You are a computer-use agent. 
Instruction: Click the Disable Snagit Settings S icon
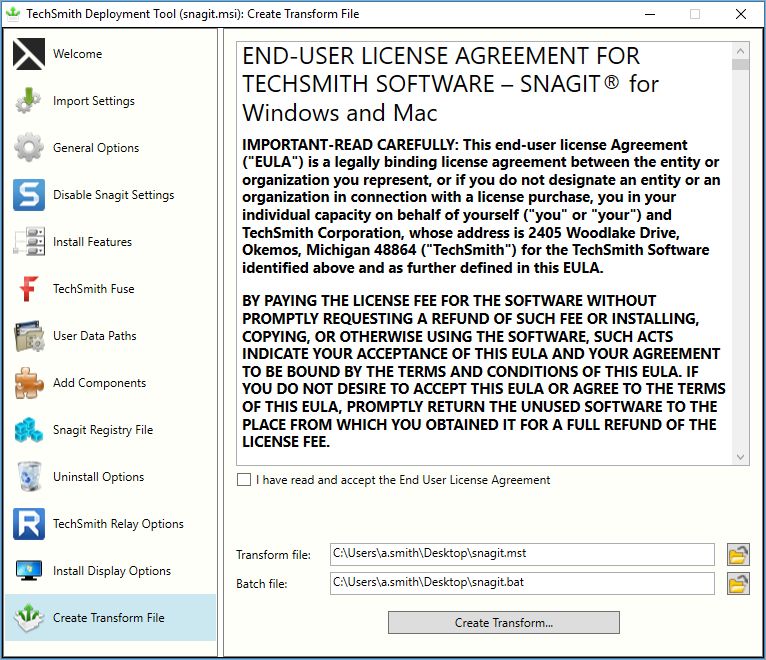tap(29, 194)
